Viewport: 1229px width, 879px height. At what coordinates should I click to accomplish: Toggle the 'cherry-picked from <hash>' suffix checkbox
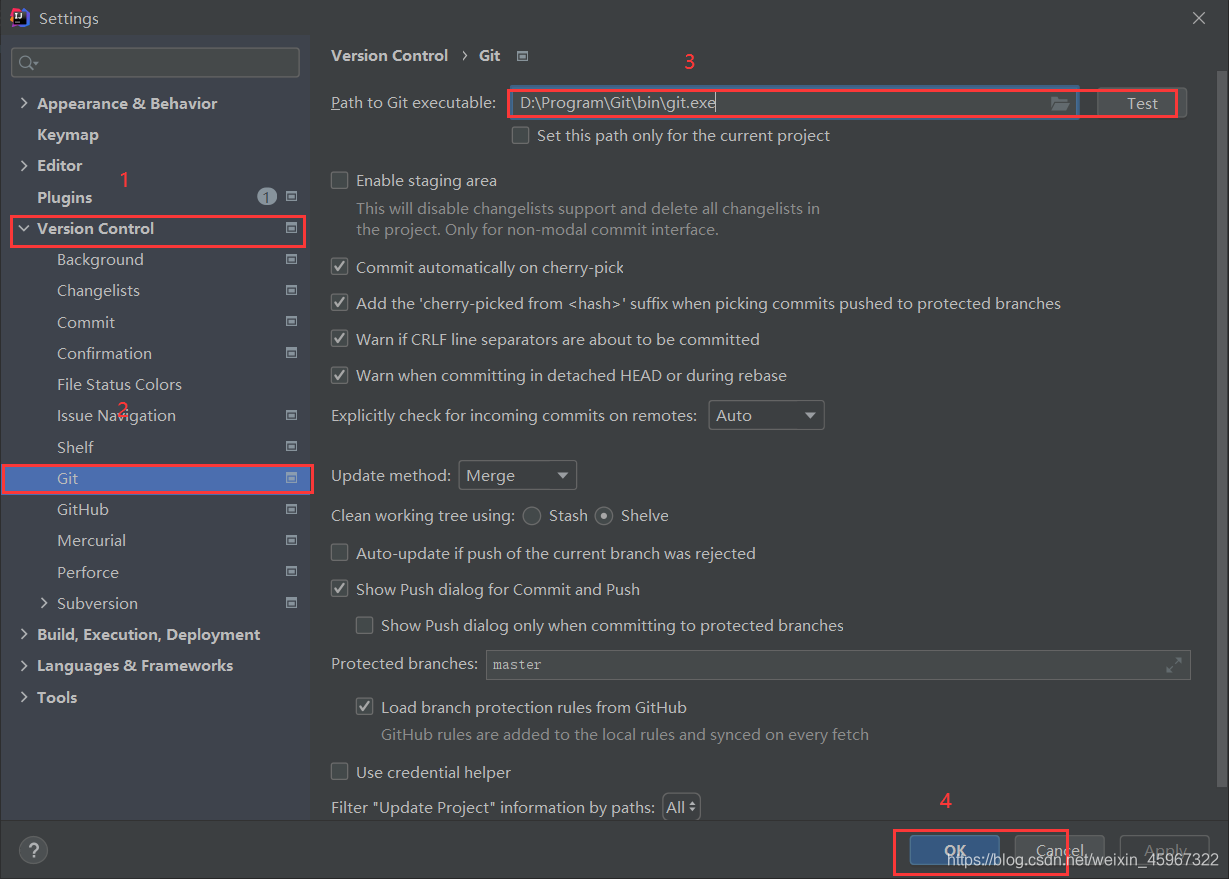point(340,303)
